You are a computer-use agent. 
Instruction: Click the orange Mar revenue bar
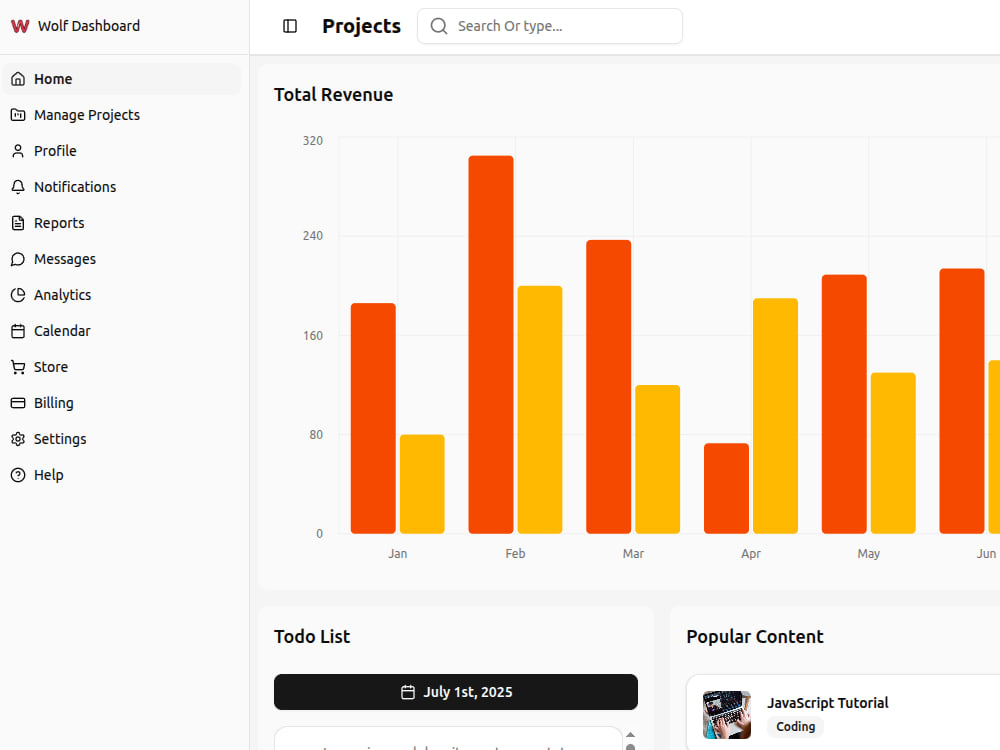pyautogui.click(x=608, y=386)
